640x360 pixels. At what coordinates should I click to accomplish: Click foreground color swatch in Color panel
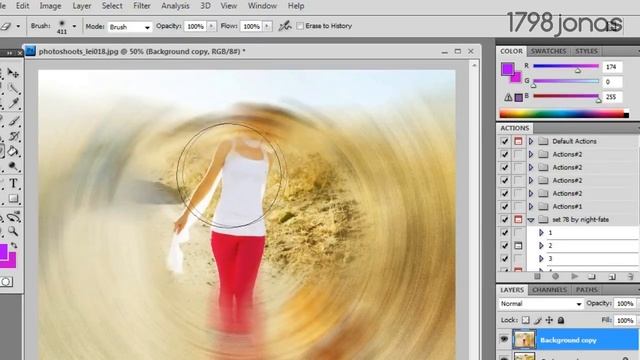tap(507, 69)
